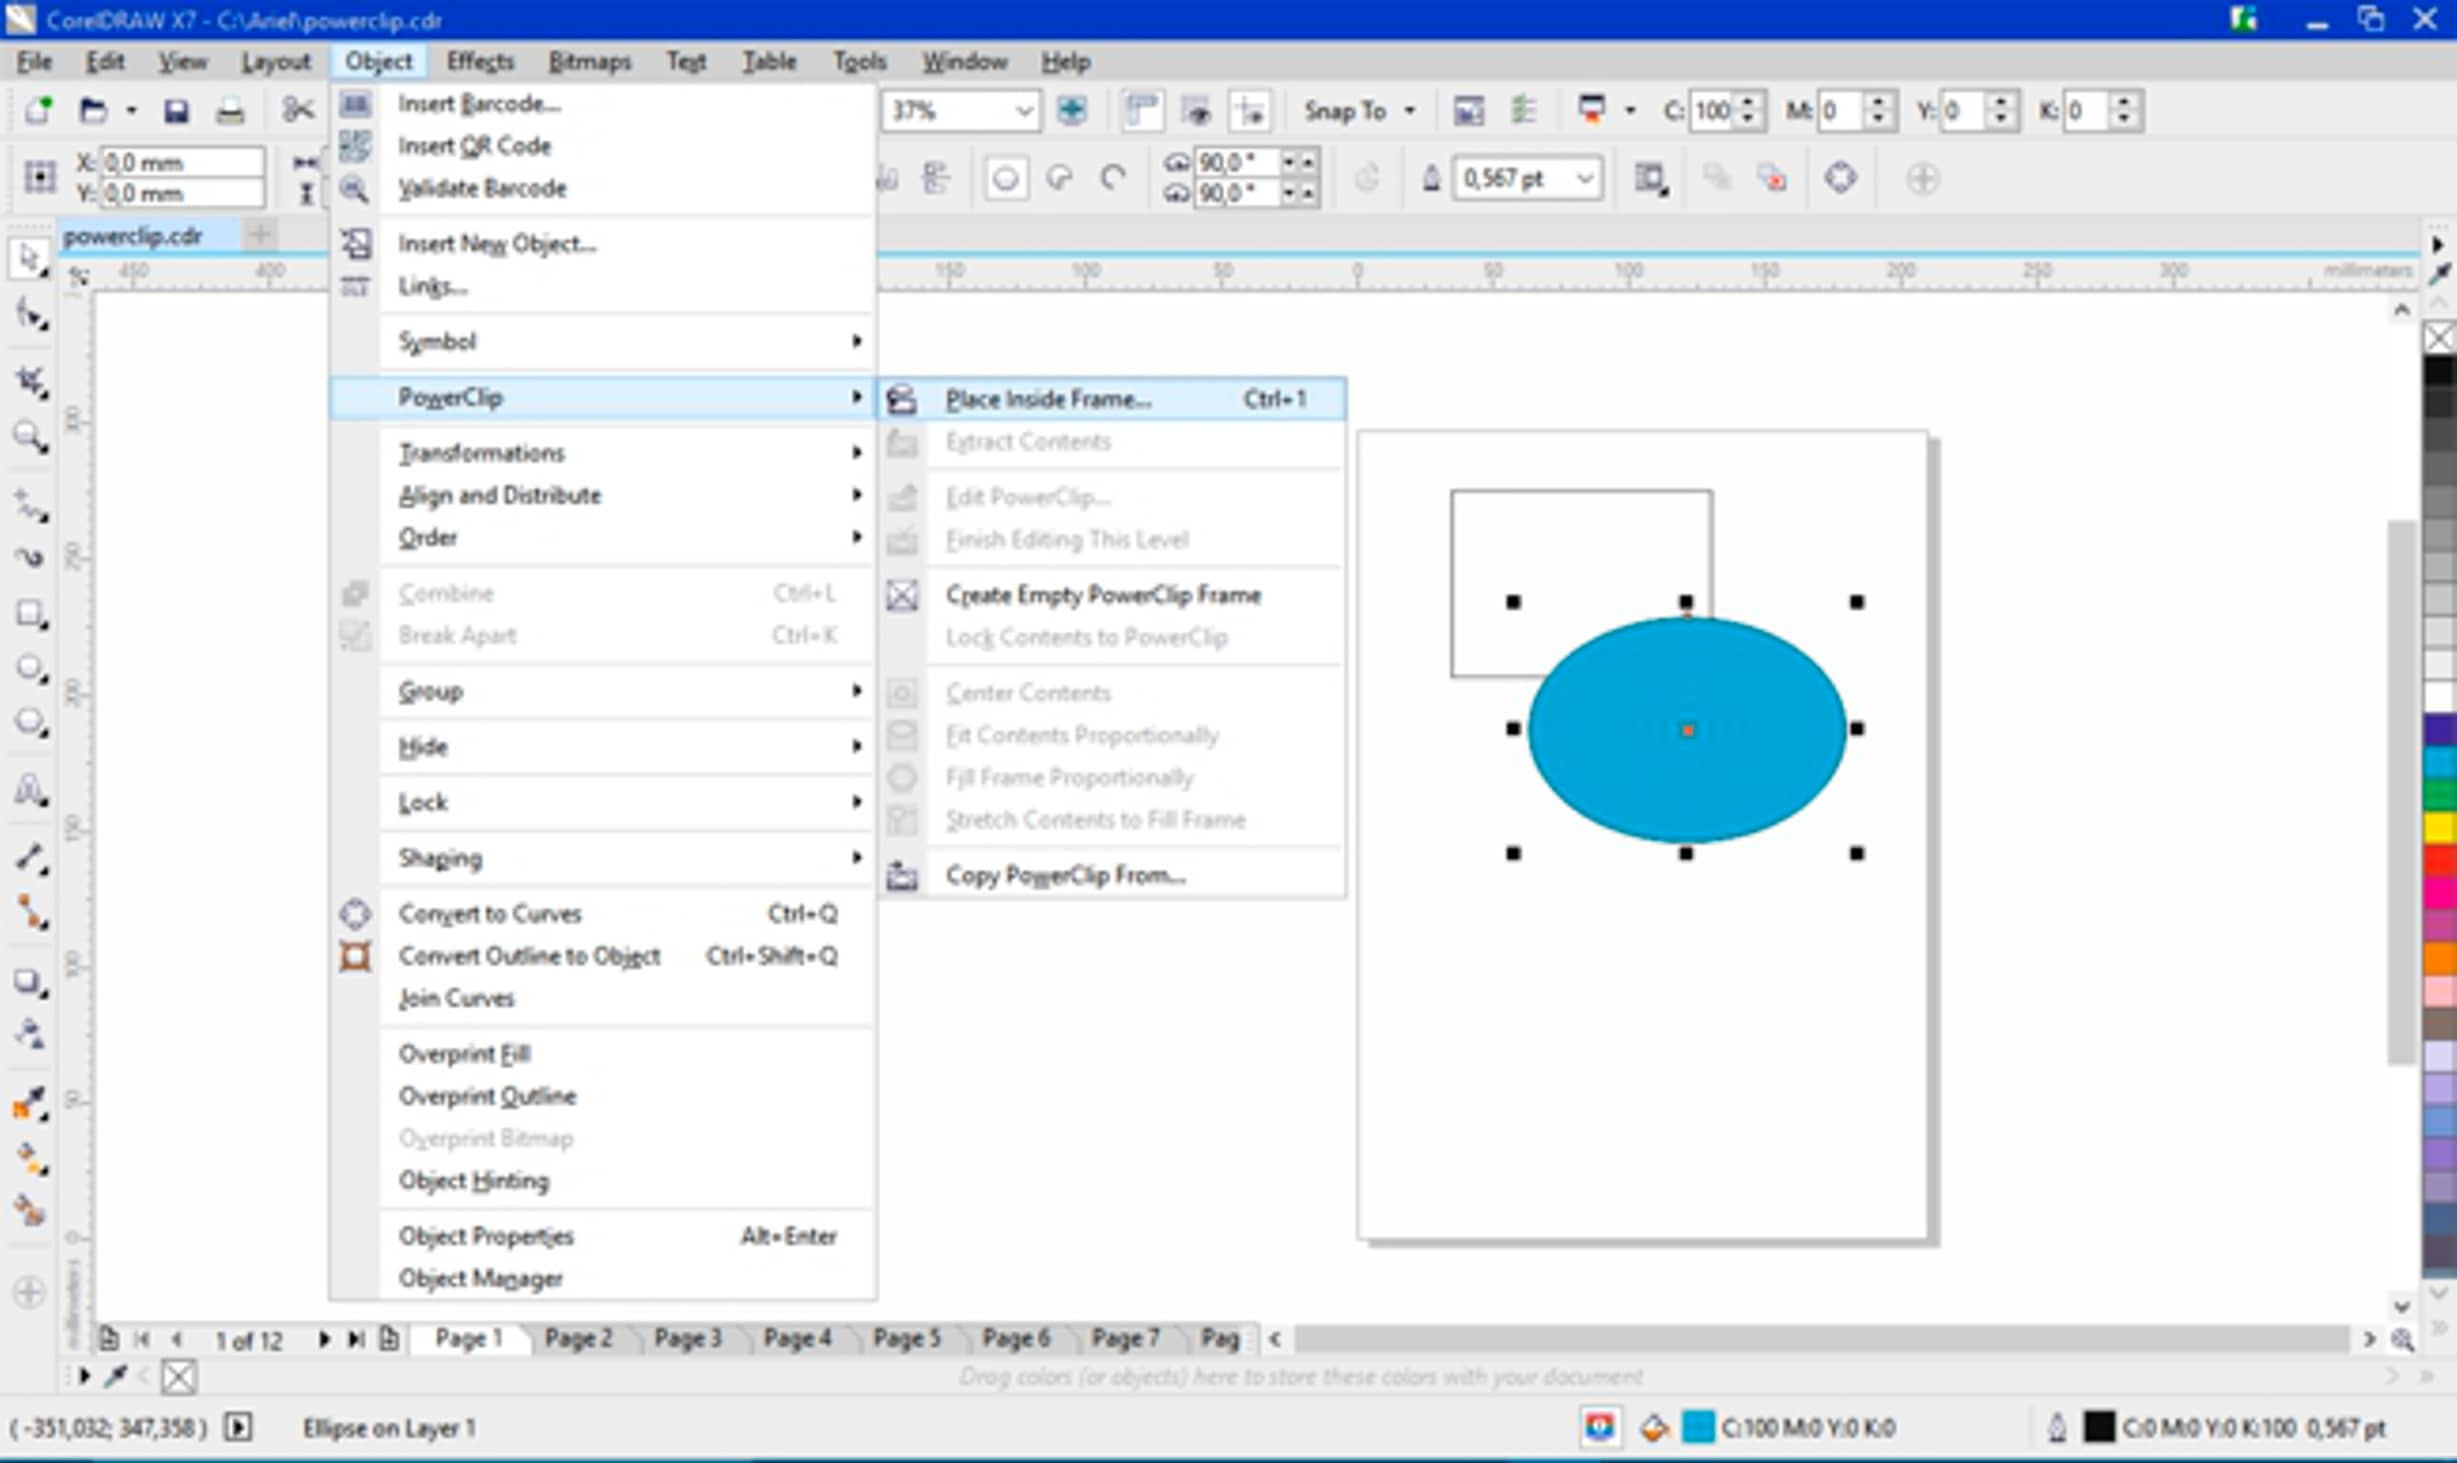Go to next page arrow in page navigator
Viewport: 2457px width, 1463px height.
pos(324,1339)
